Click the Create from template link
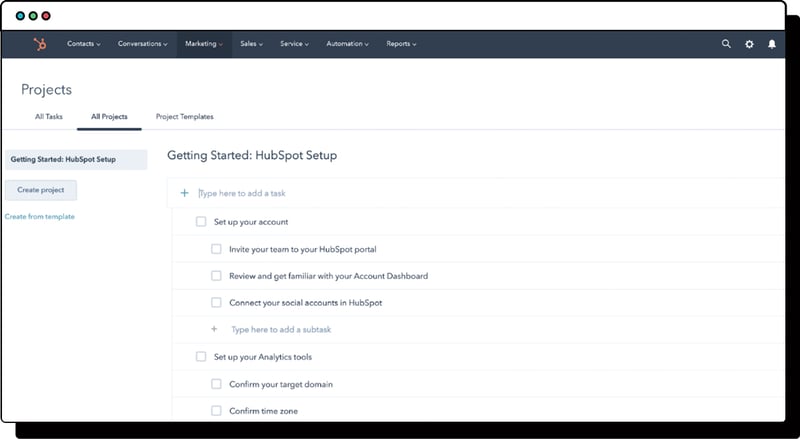 pos(40,216)
